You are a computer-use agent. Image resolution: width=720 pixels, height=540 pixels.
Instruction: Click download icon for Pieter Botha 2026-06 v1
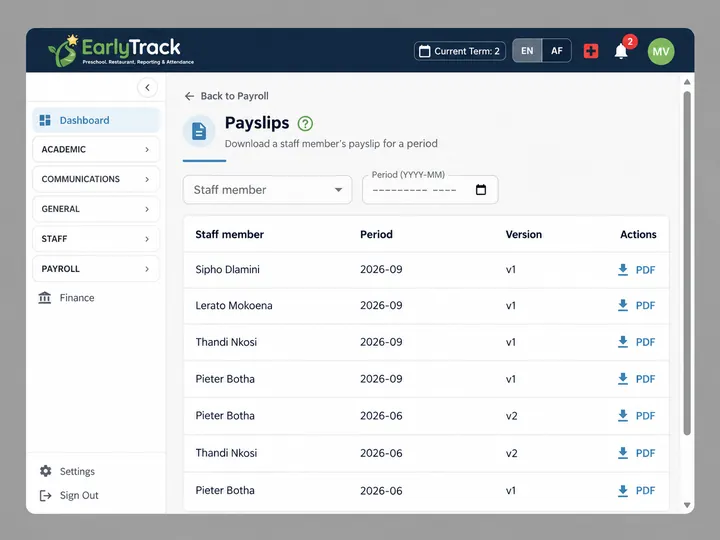(623, 490)
